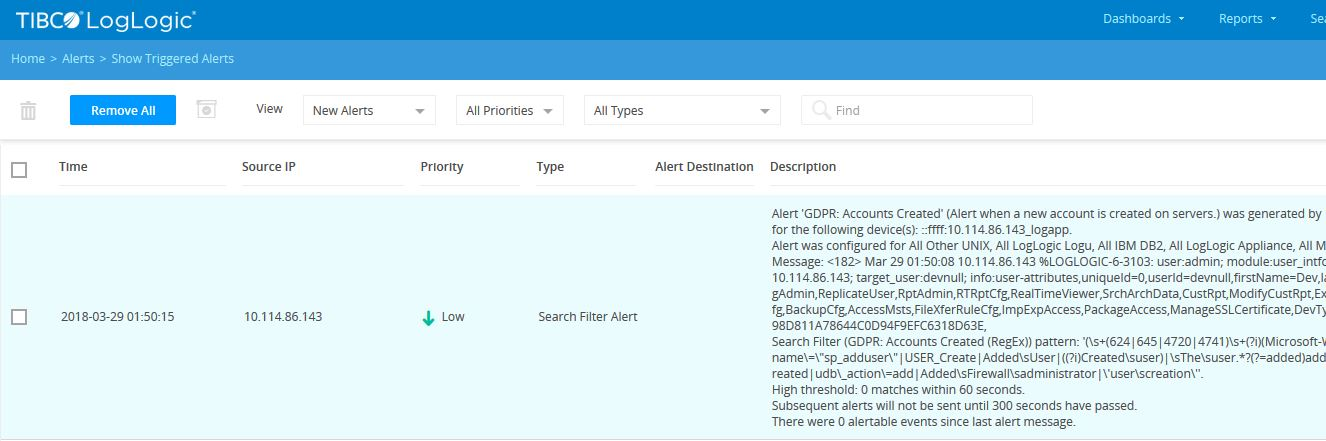The height and width of the screenshot is (441, 1326).
Task: Expand the All Priorities dropdown
Action: [509, 110]
